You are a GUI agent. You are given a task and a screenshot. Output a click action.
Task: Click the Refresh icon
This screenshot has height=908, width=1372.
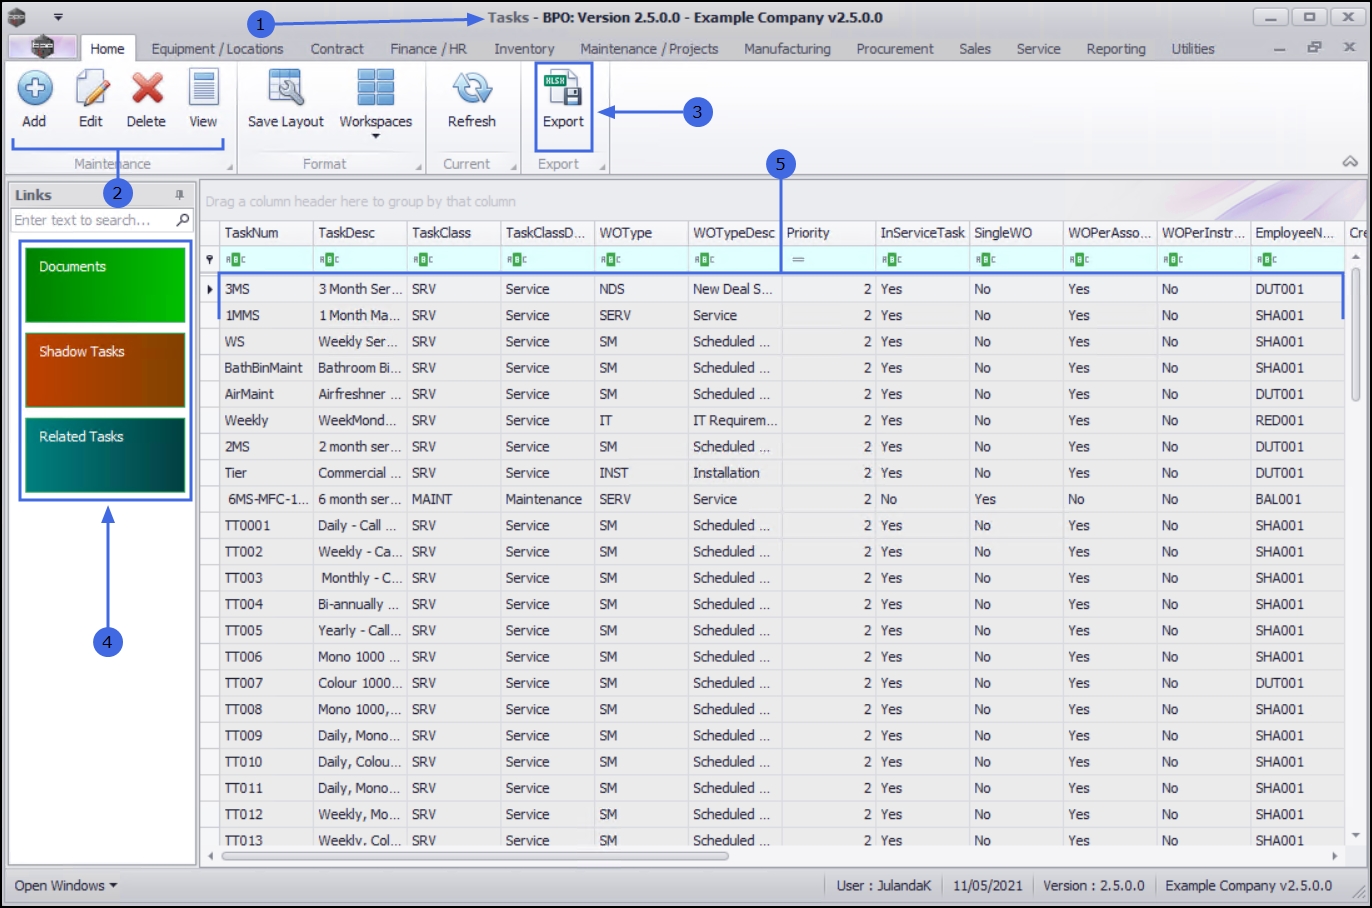pyautogui.click(x=471, y=90)
